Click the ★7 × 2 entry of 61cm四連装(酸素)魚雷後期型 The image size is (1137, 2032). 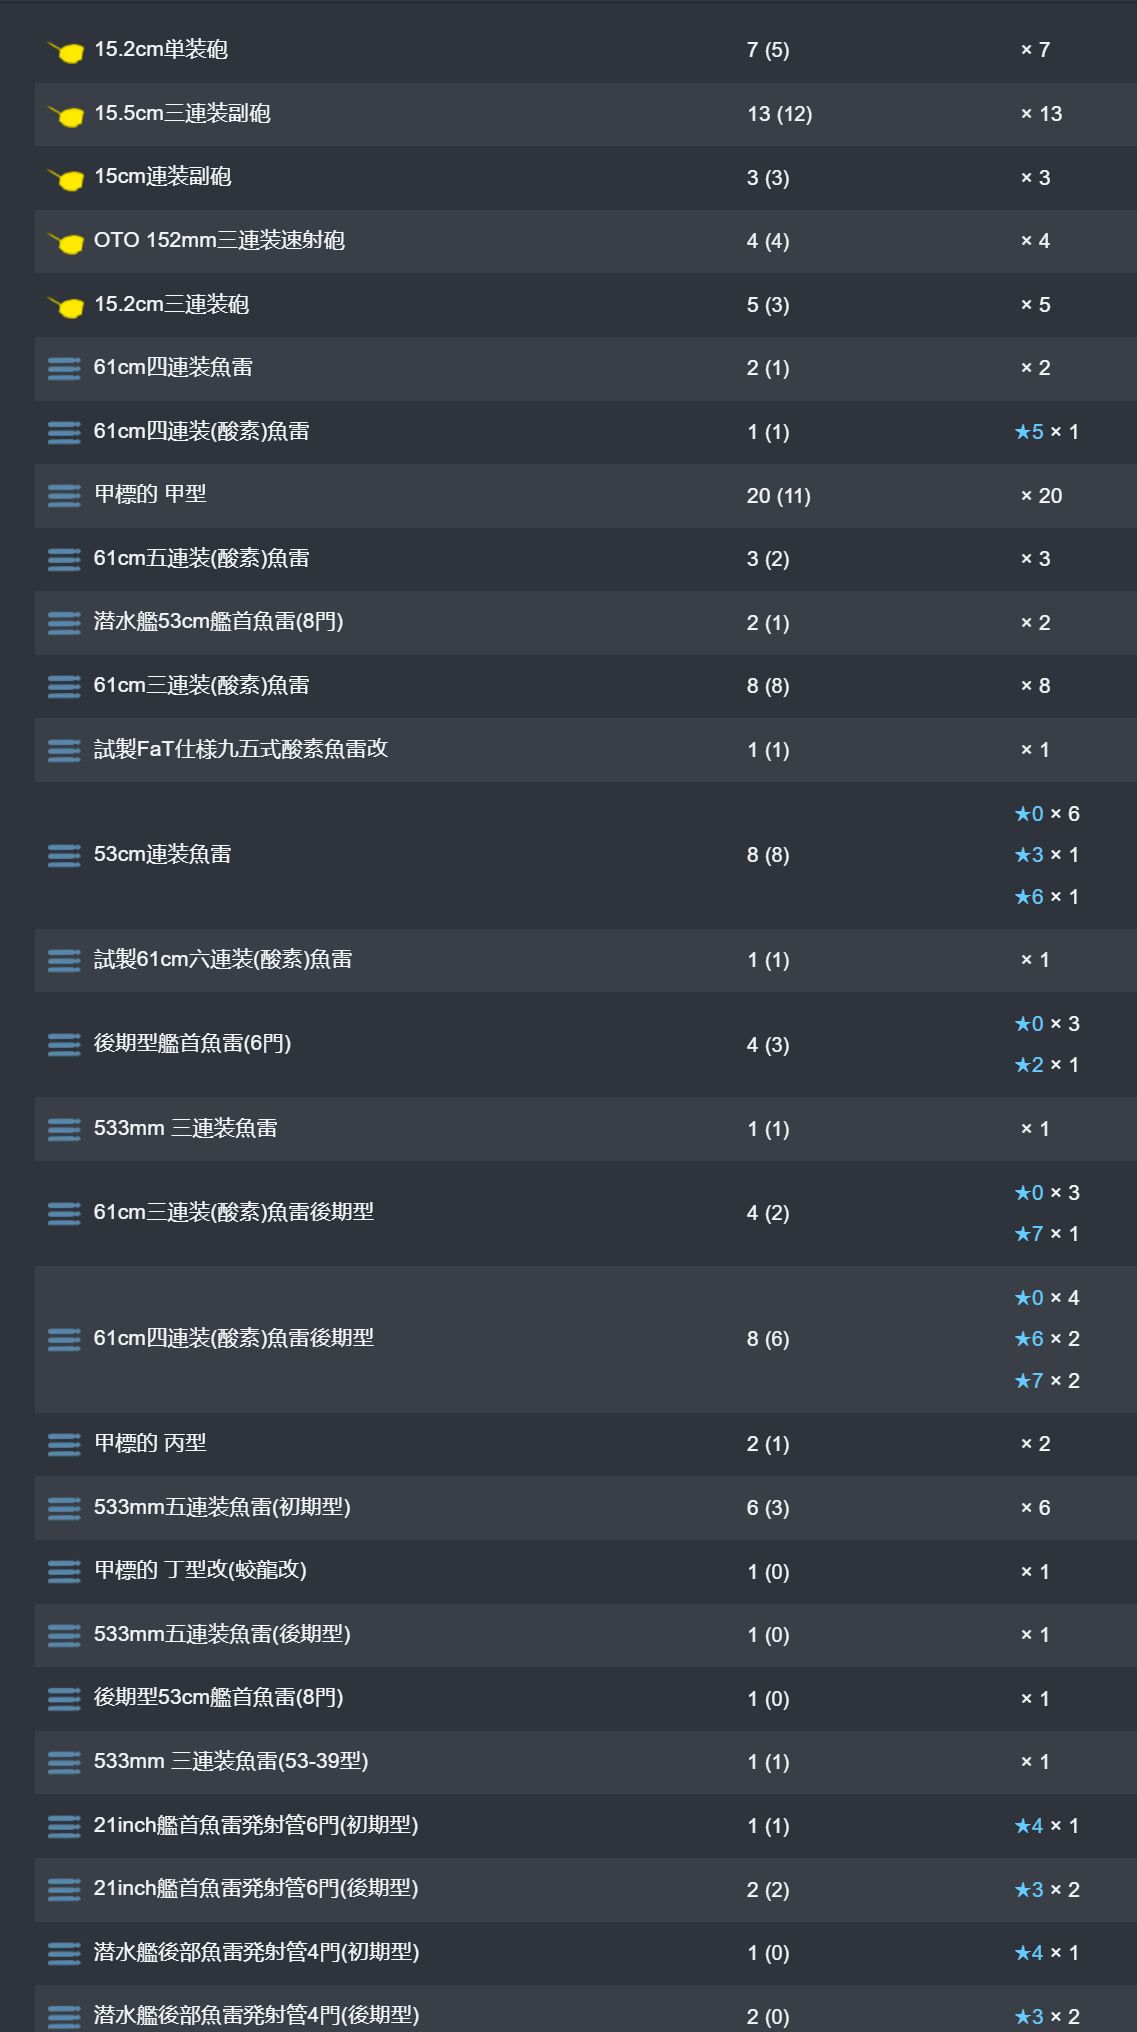pos(1046,1381)
